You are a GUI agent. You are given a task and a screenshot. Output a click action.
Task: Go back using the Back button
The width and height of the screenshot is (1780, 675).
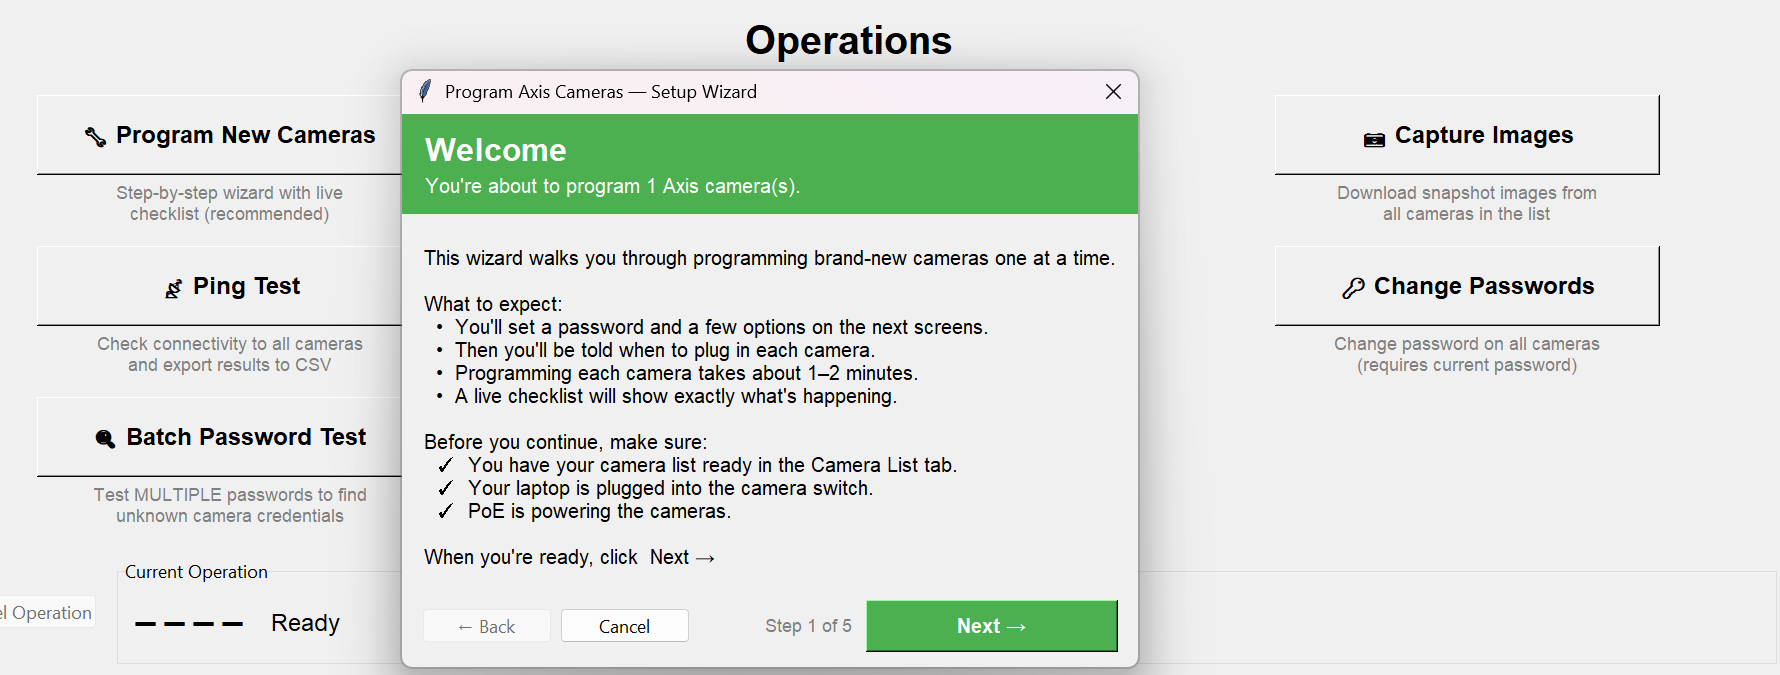(486, 626)
